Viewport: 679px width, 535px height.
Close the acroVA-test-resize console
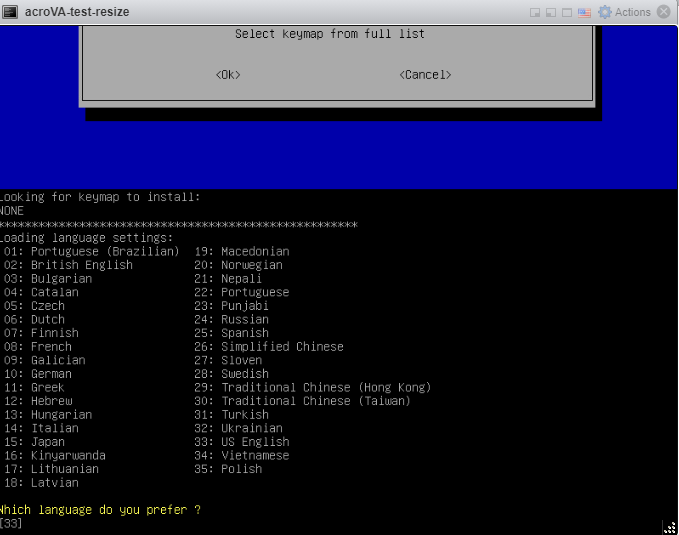point(663,12)
